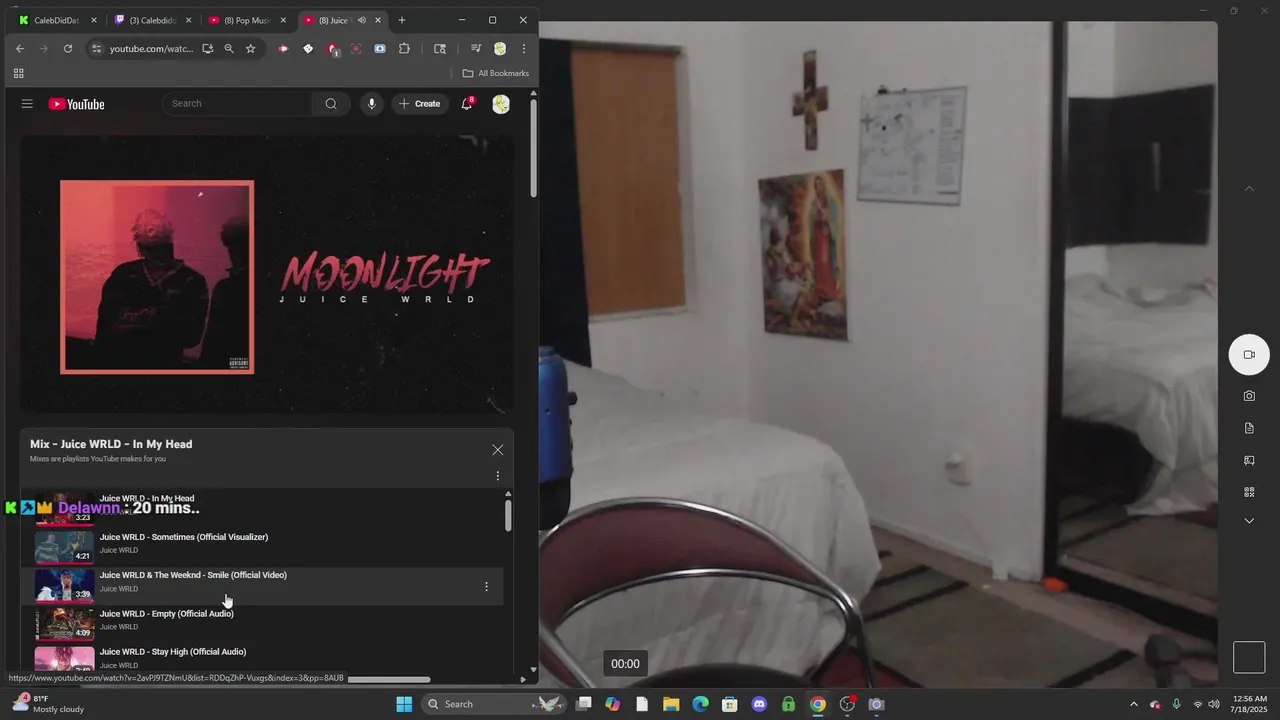Open File Explorer from the taskbar
The image size is (1280, 720).
point(671,704)
